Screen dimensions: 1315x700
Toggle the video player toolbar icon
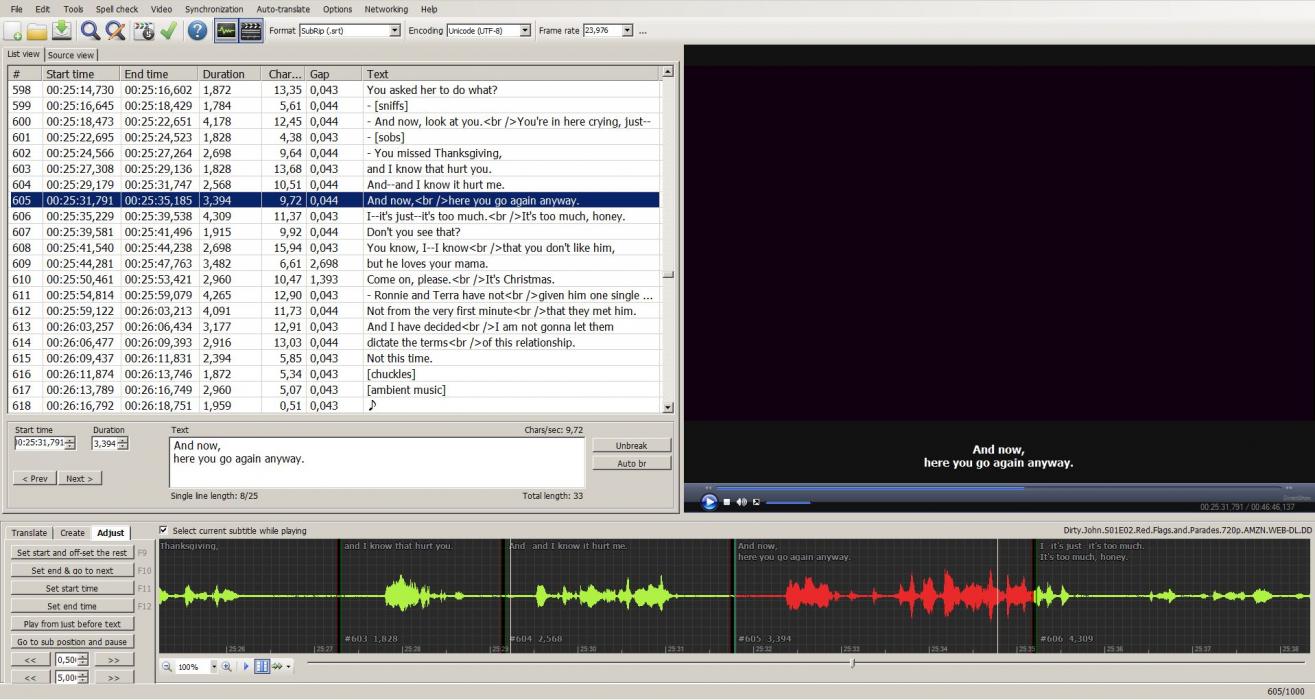251,31
